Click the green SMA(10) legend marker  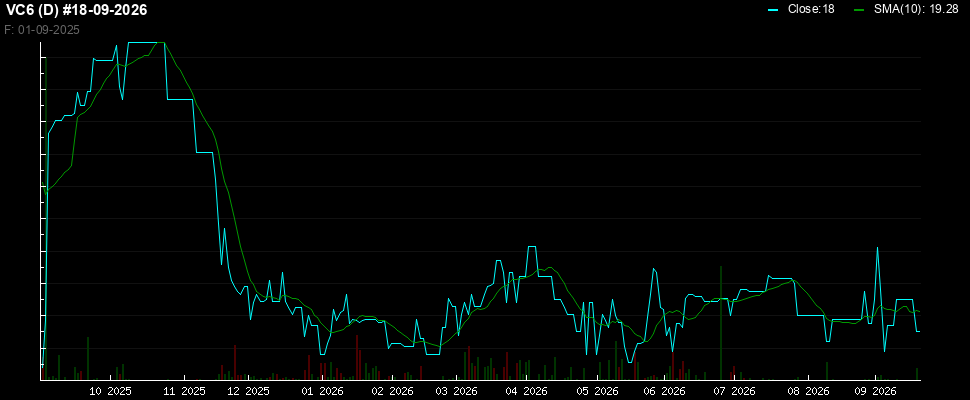pyautogui.click(x=858, y=10)
